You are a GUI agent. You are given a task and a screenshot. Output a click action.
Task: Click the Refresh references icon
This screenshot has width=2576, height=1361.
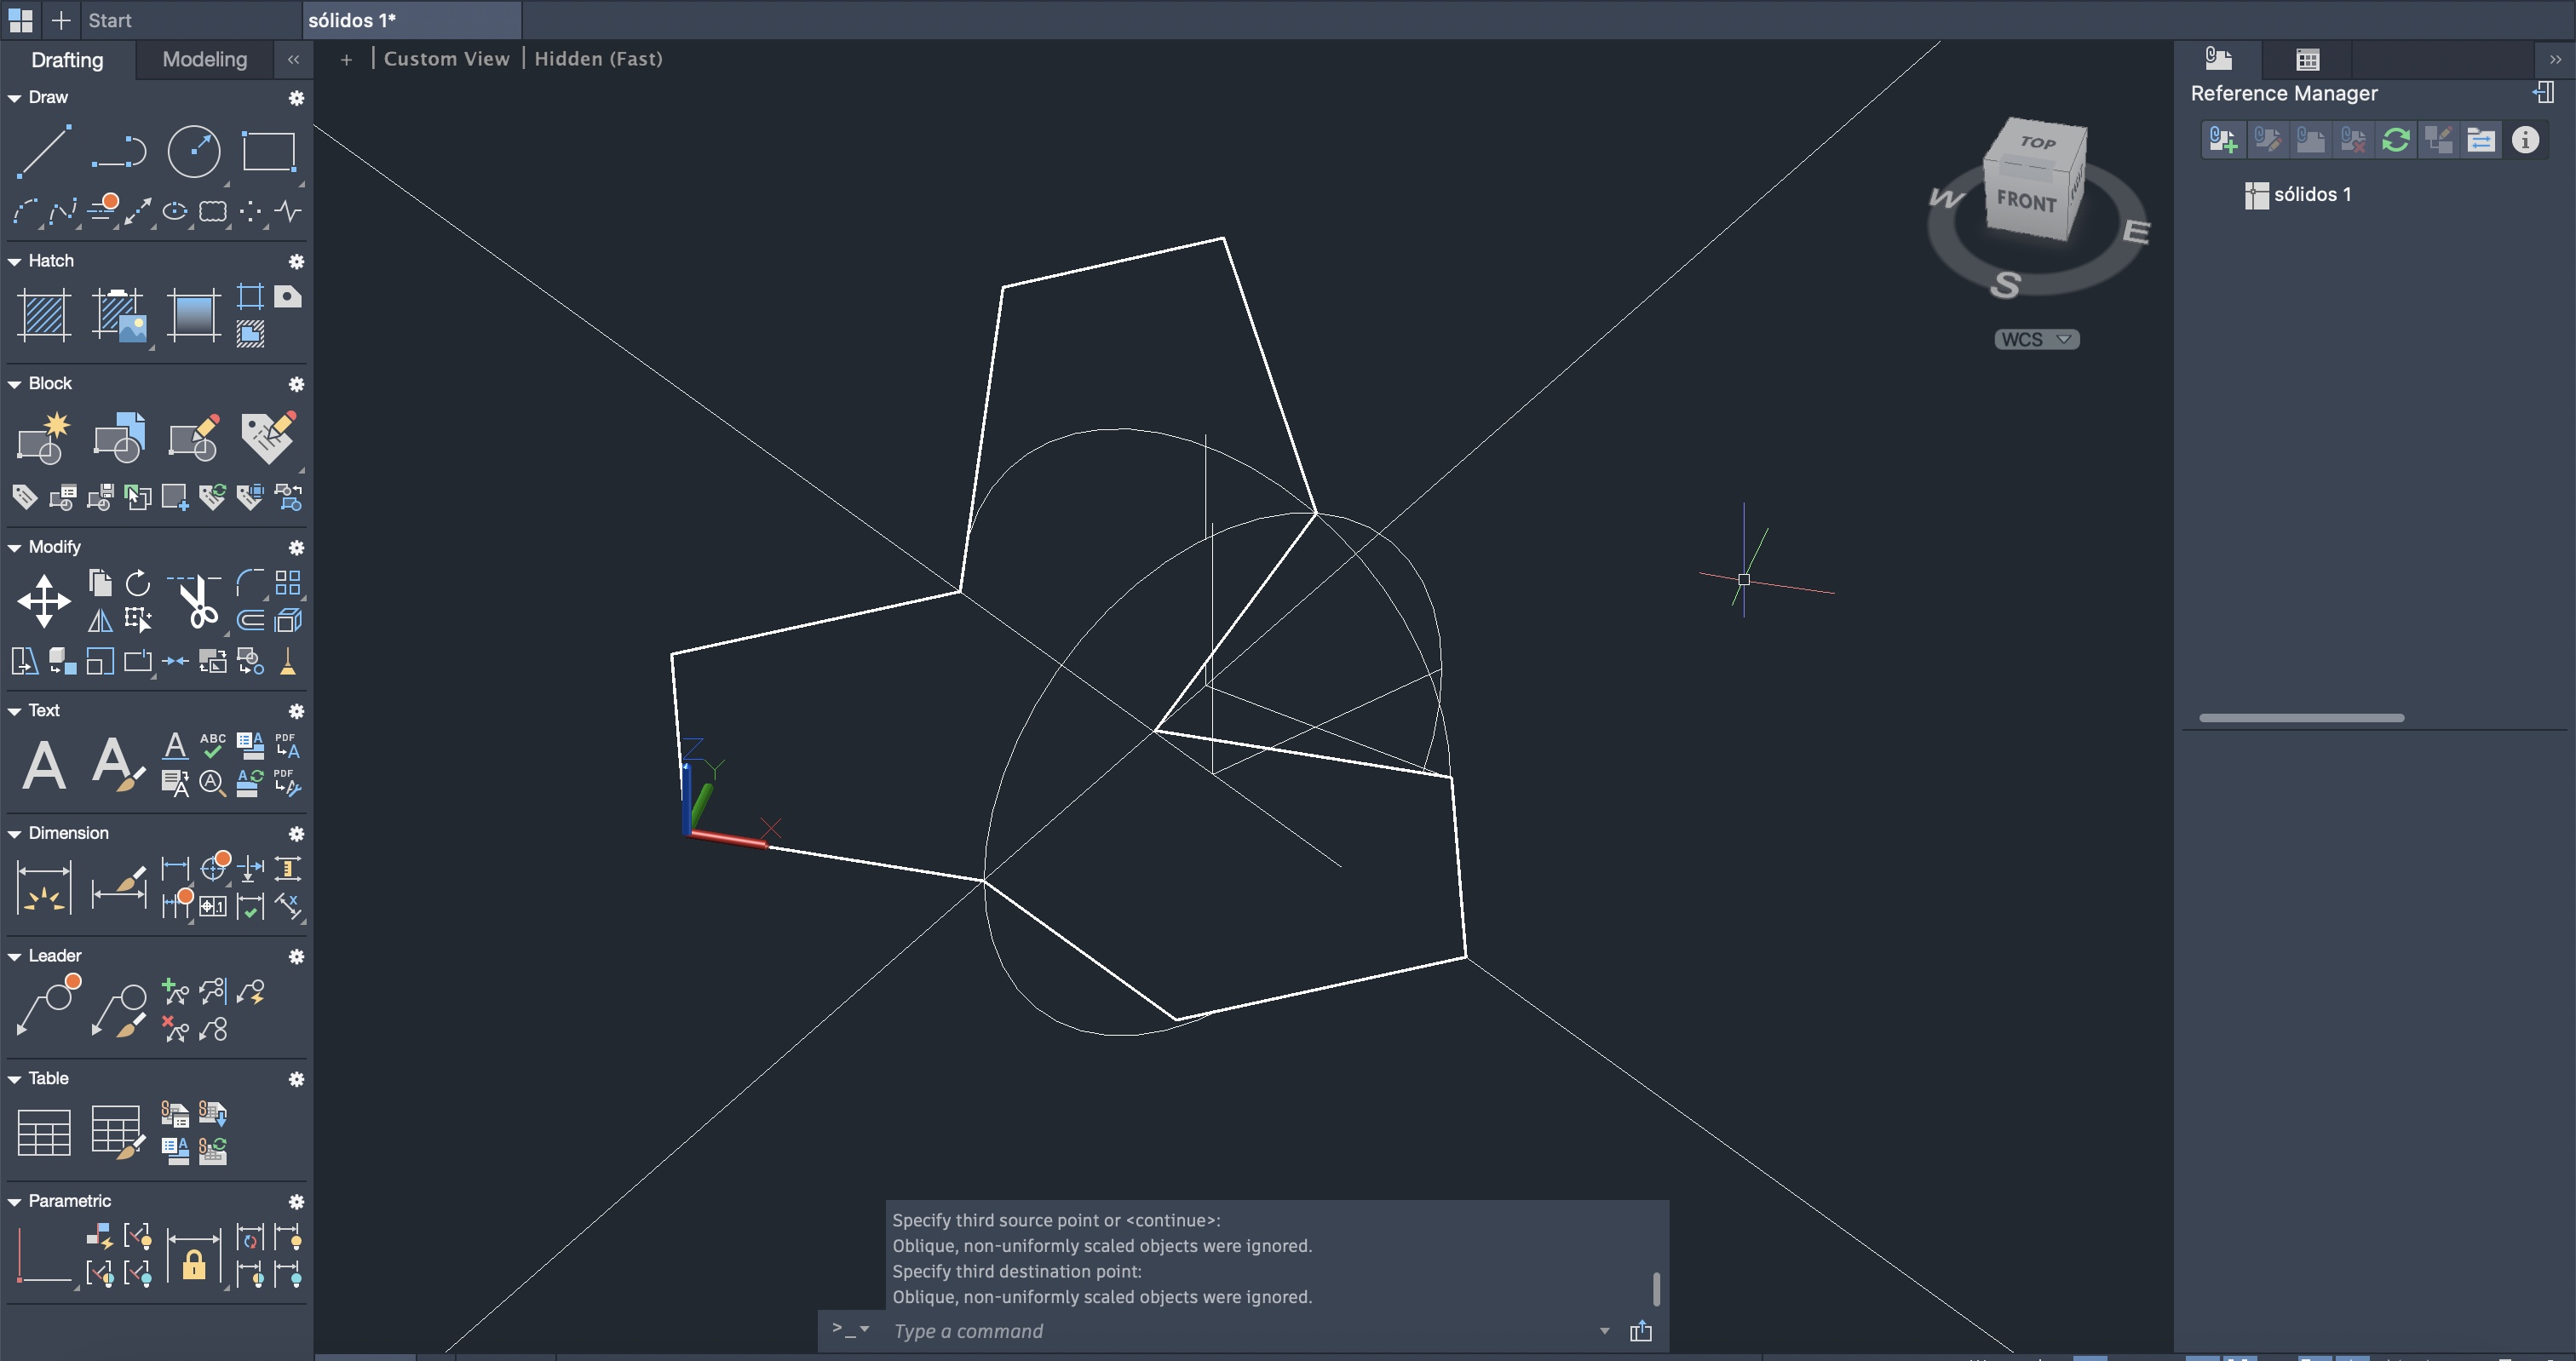tap(2395, 140)
